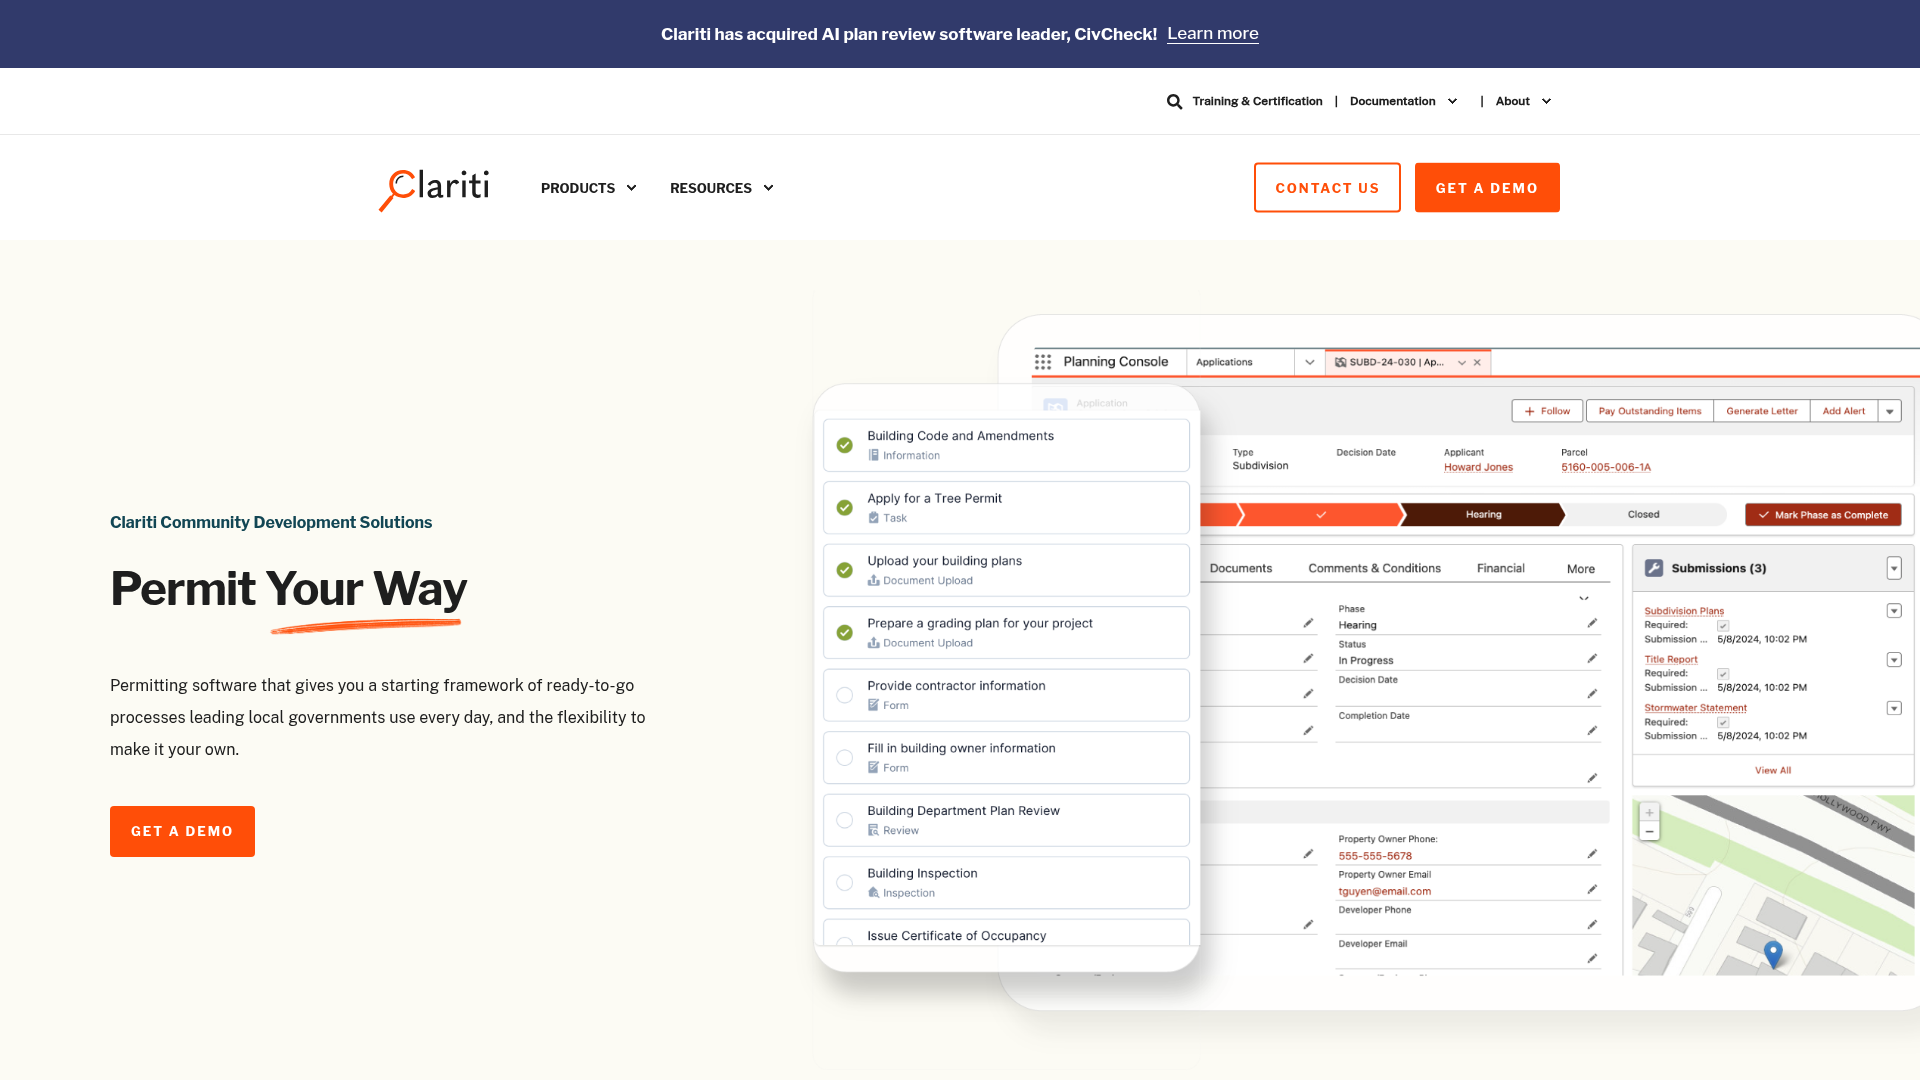
Task: Click the green checkmark on Apply for a Tree Permit
Action: [x=845, y=508]
